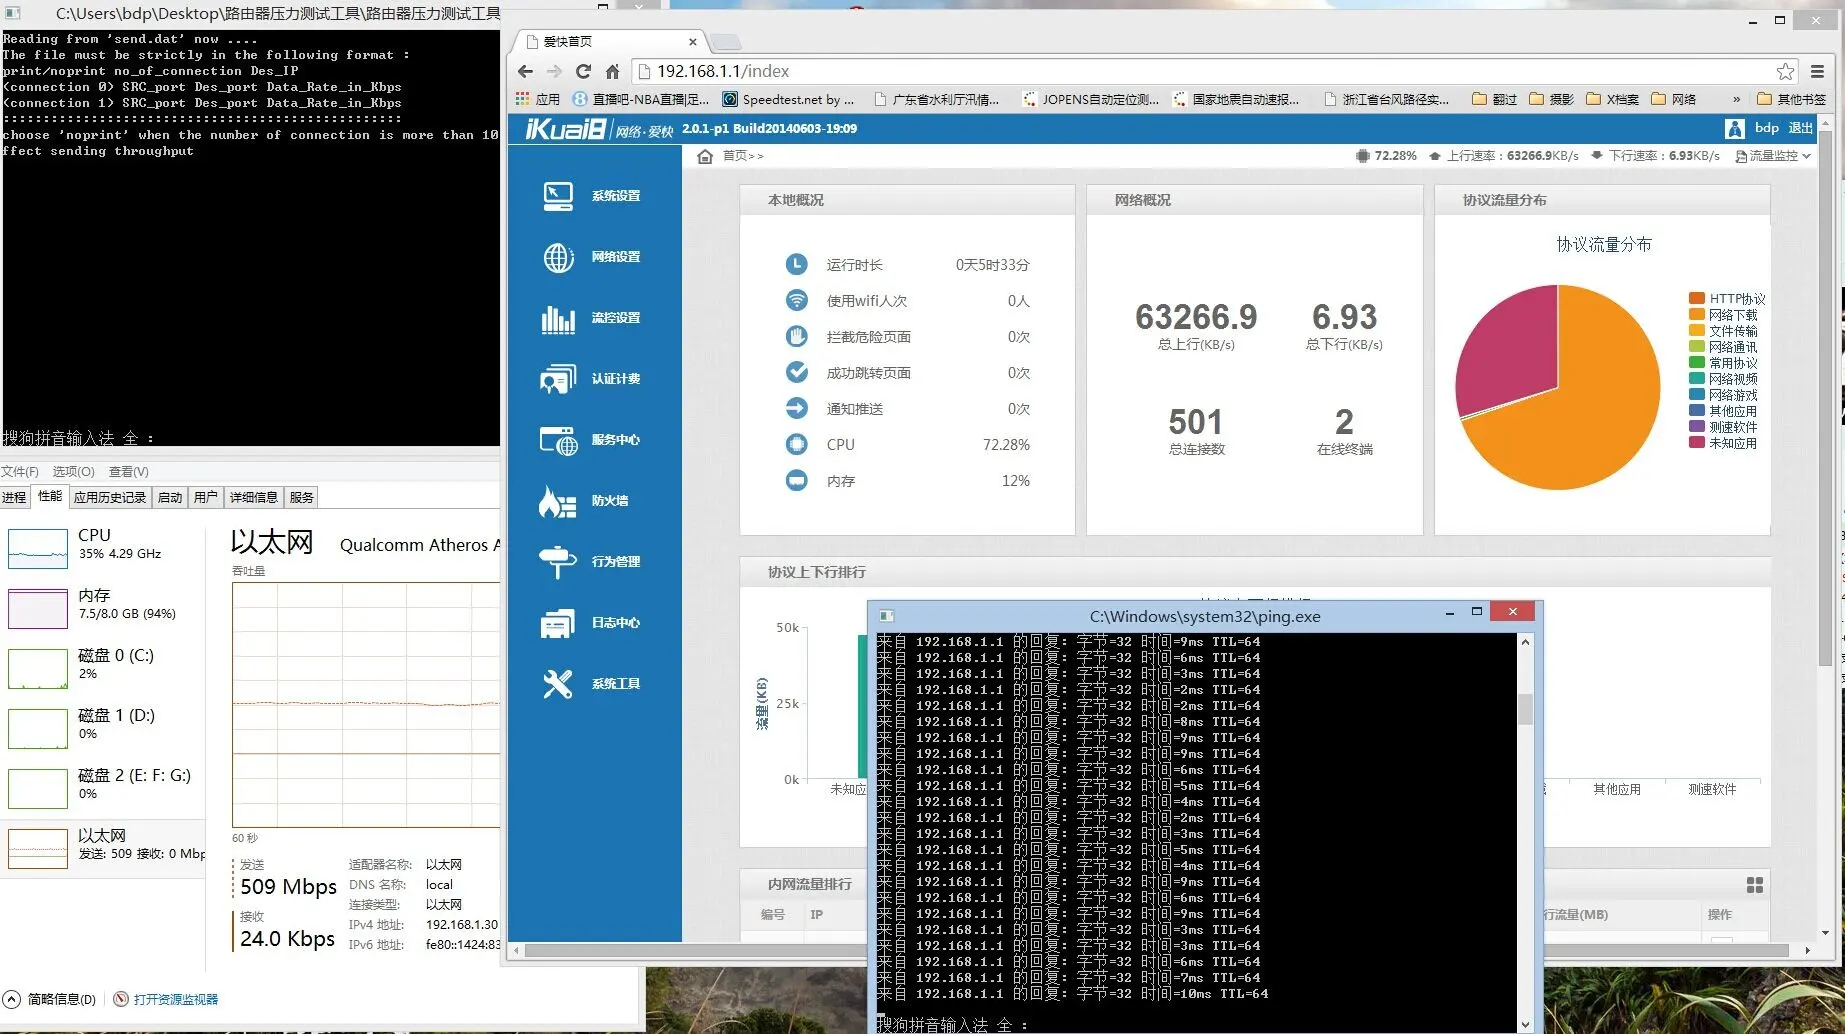The height and width of the screenshot is (1034, 1845).
Task: Expand more bookmarks chevron
Action: point(1737,99)
